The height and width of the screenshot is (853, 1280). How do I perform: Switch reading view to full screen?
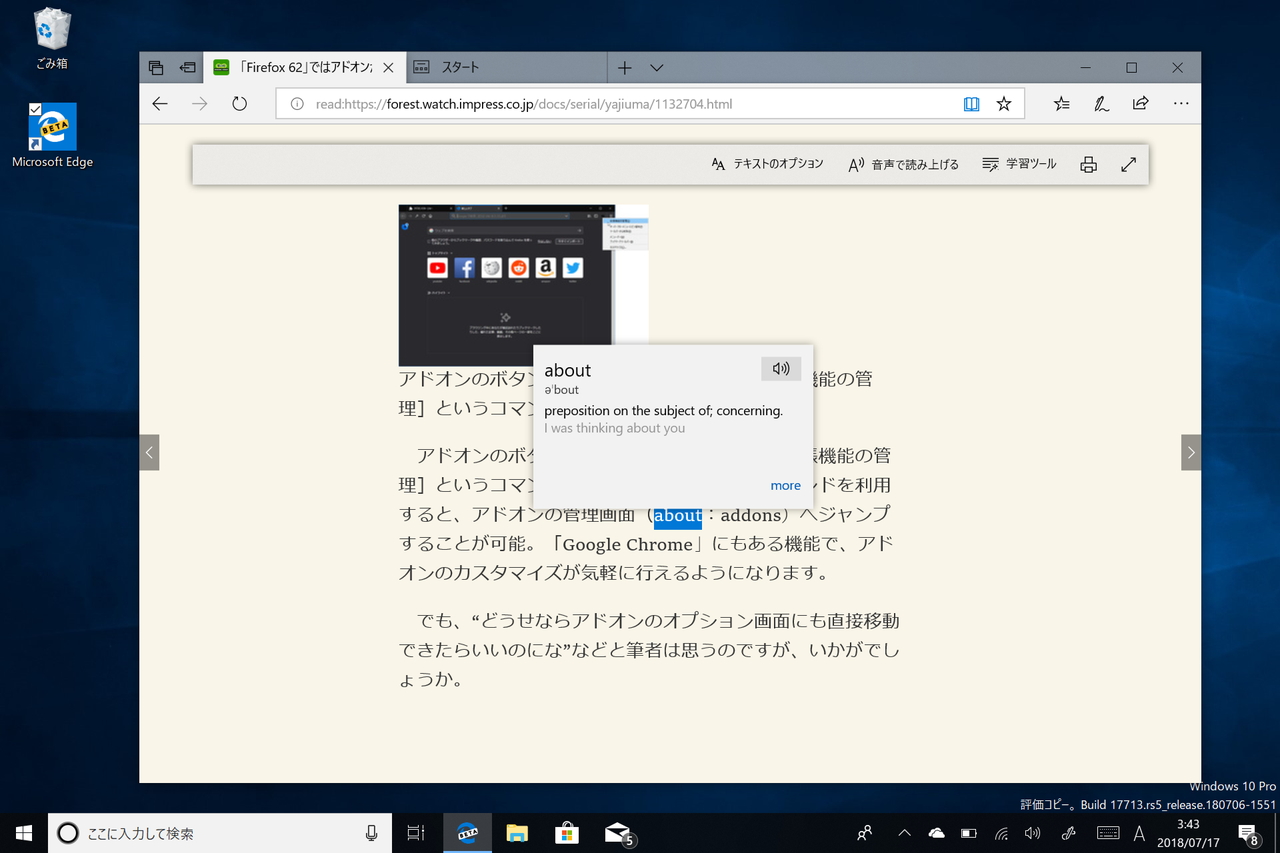click(x=1129, y=163)
